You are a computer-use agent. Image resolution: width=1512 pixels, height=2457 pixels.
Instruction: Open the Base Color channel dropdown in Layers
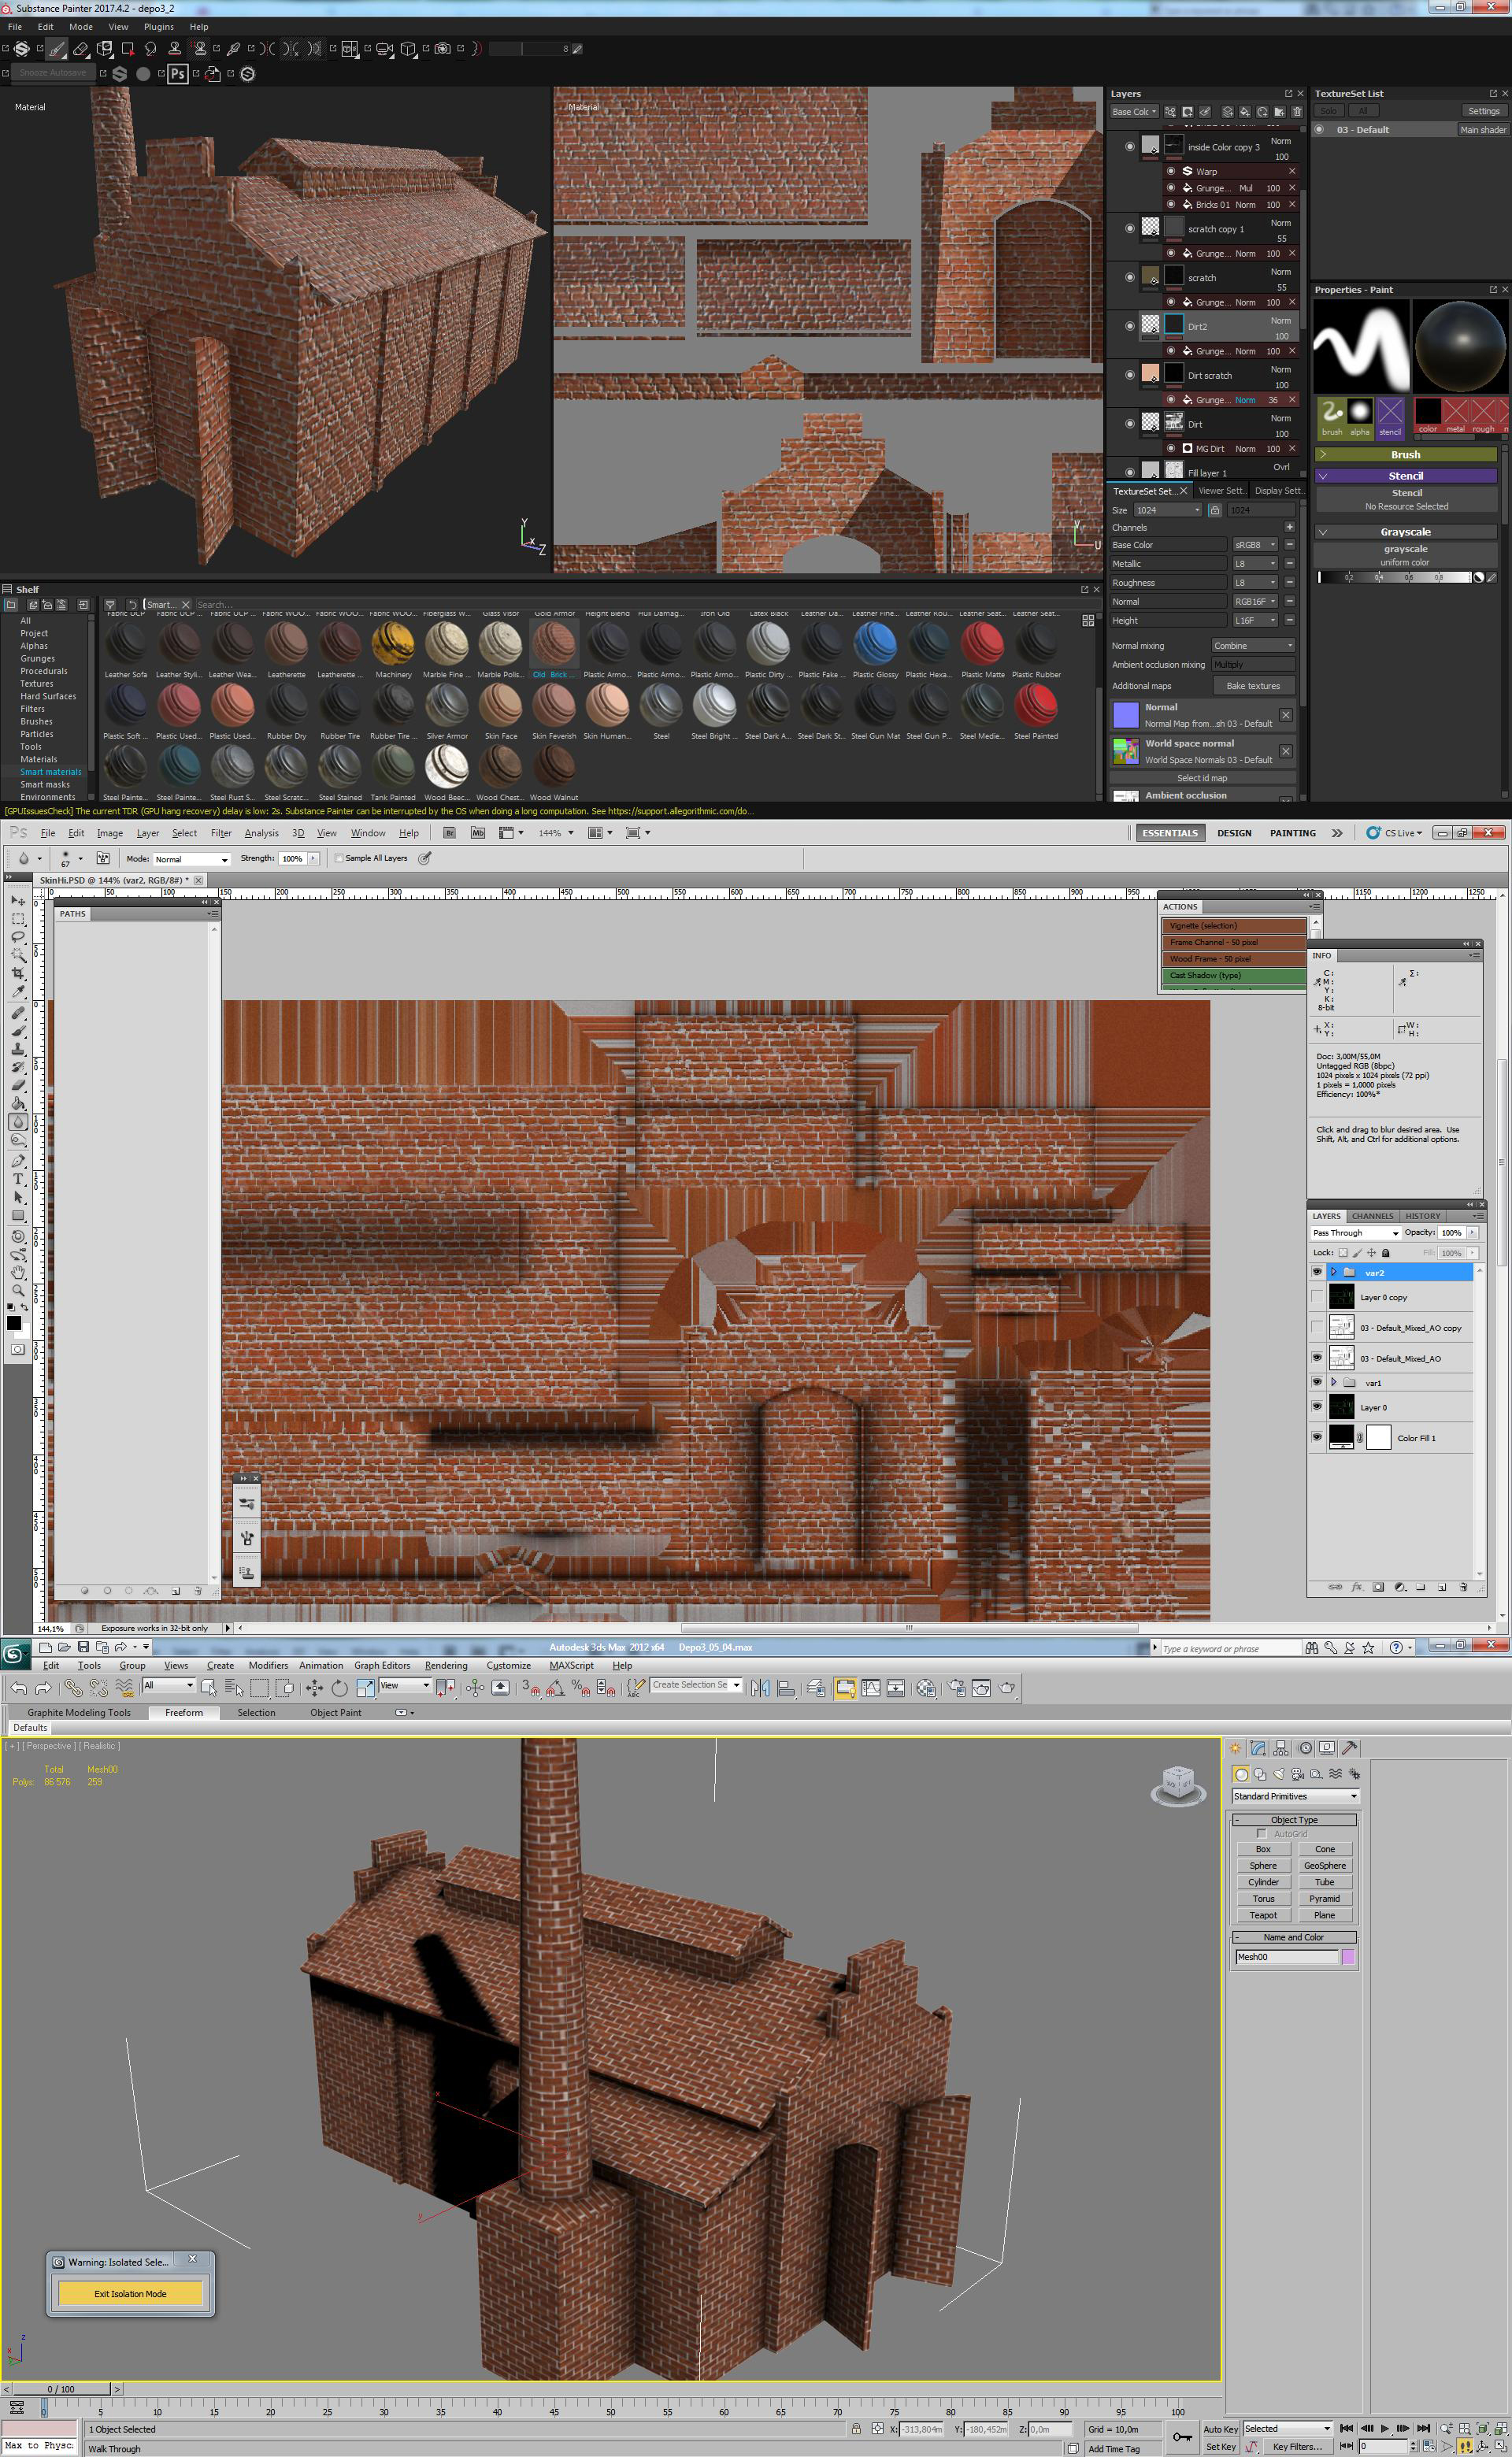1134,112
